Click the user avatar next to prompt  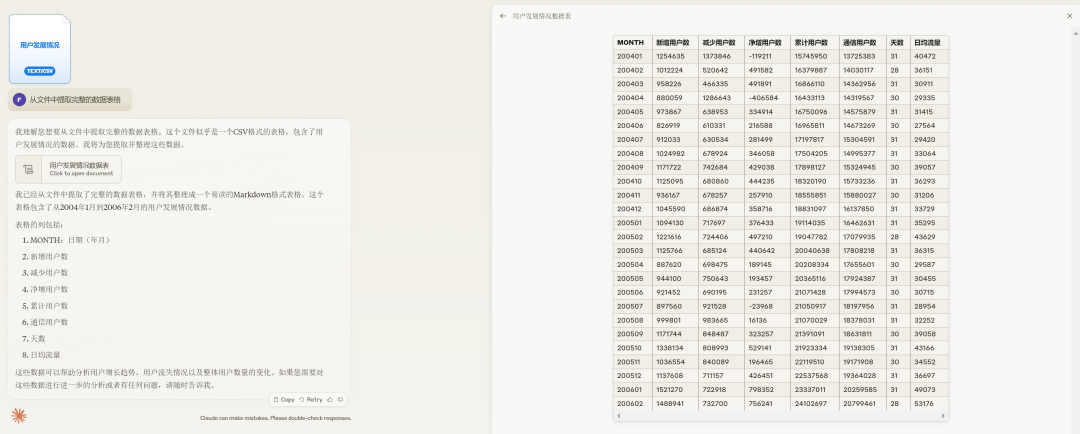coord(21,100)
